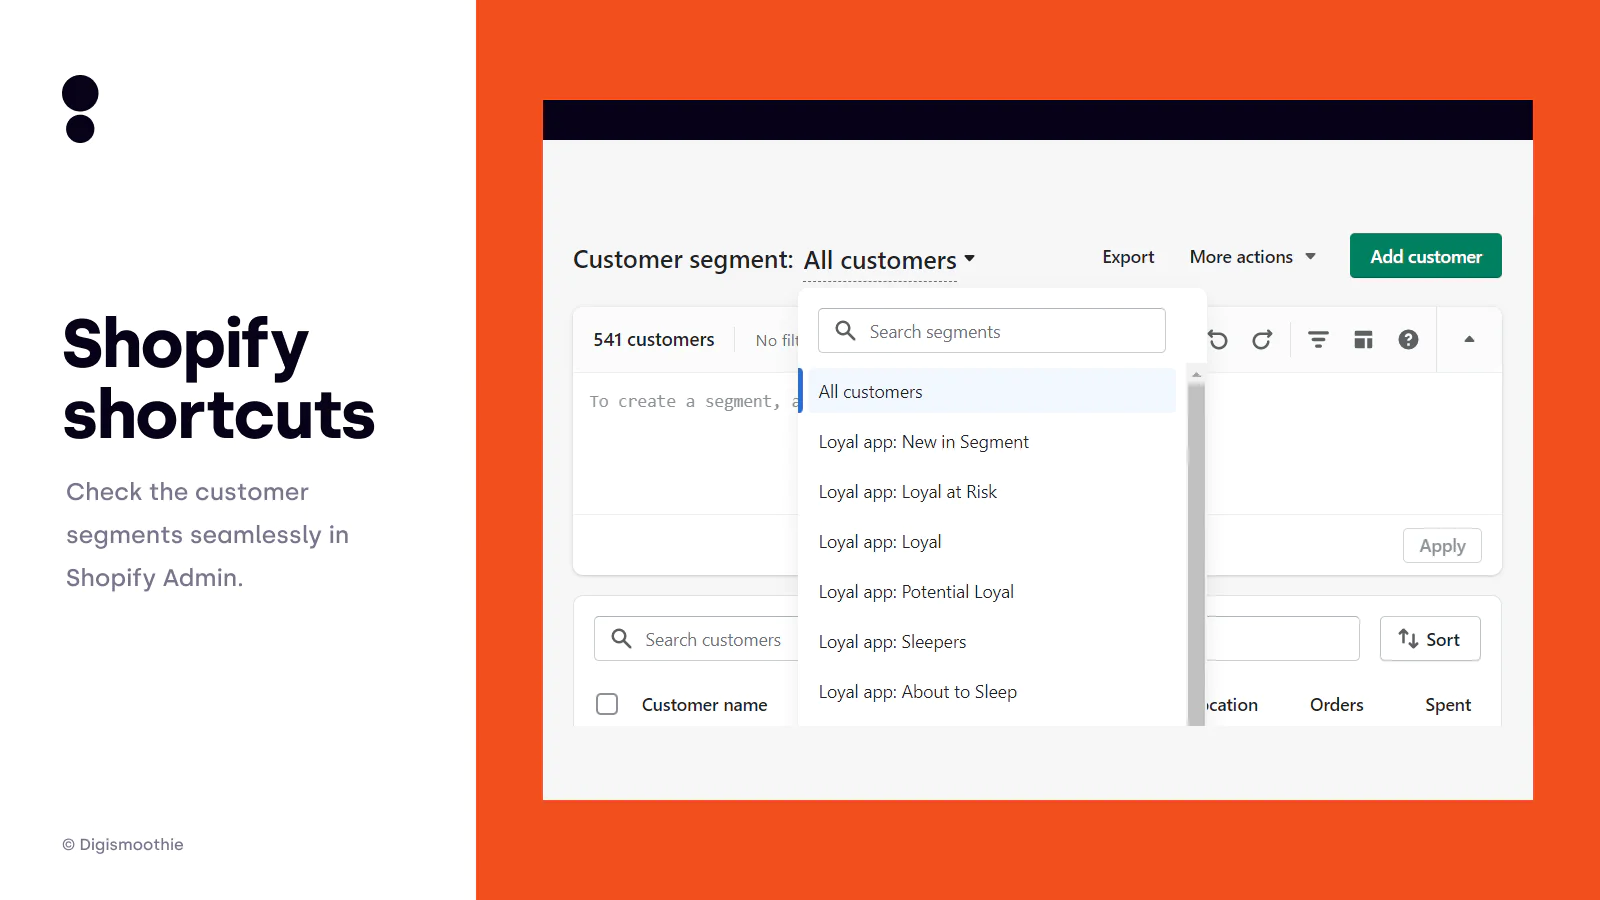Click the undo arrow icon in editor toolbar
1600x900 pixels.
click(x=1217, y=340)
